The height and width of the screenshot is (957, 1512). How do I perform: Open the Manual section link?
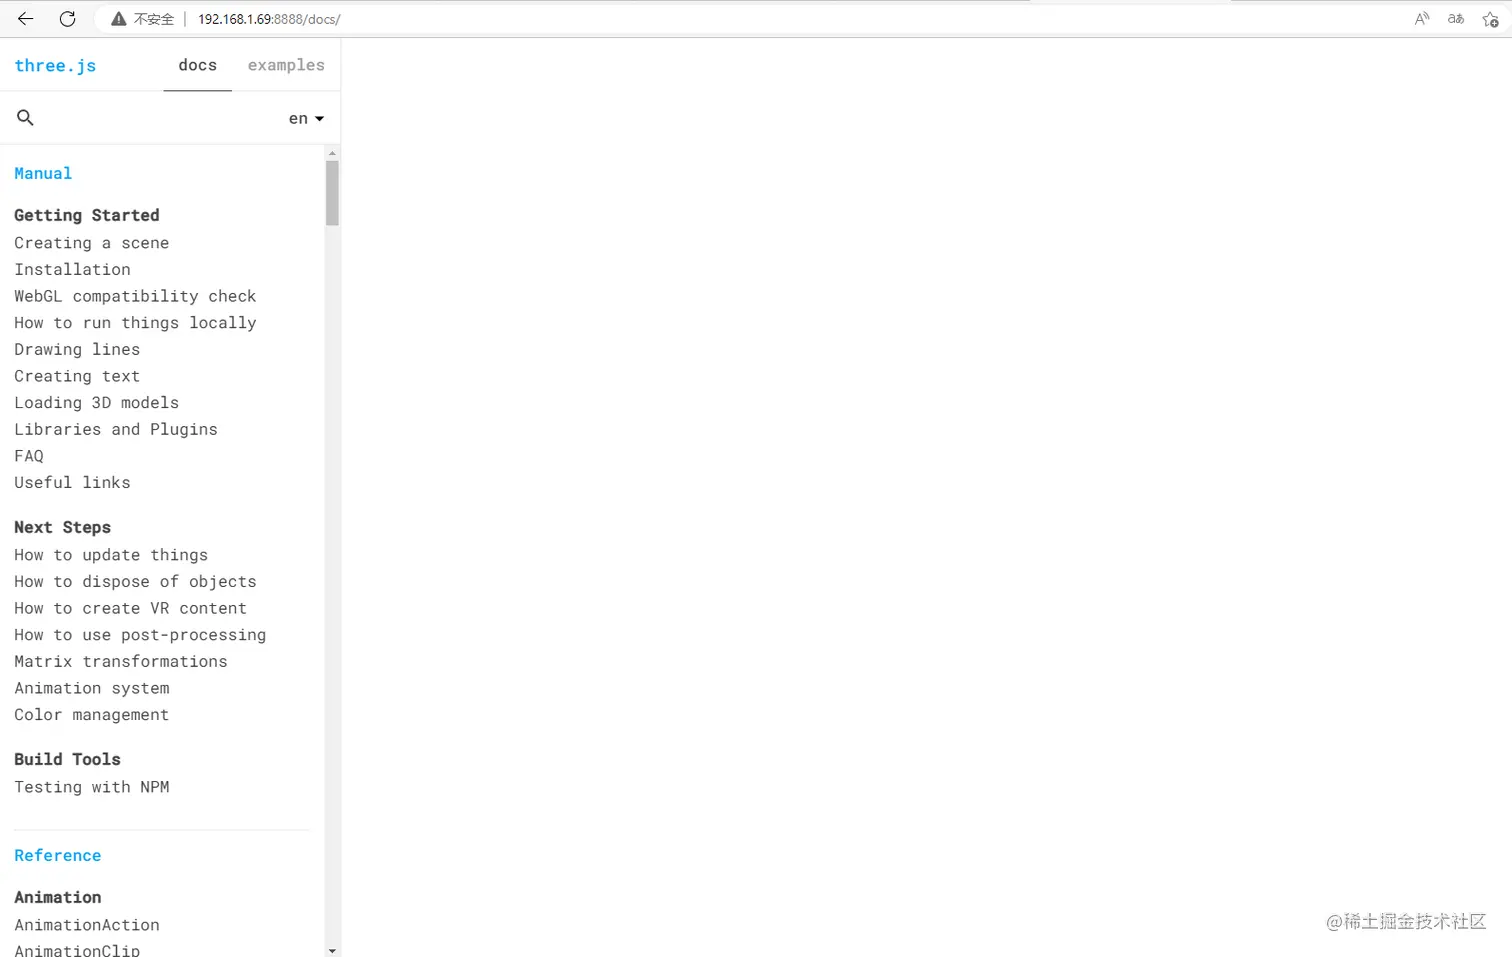[x=43, y=173]
